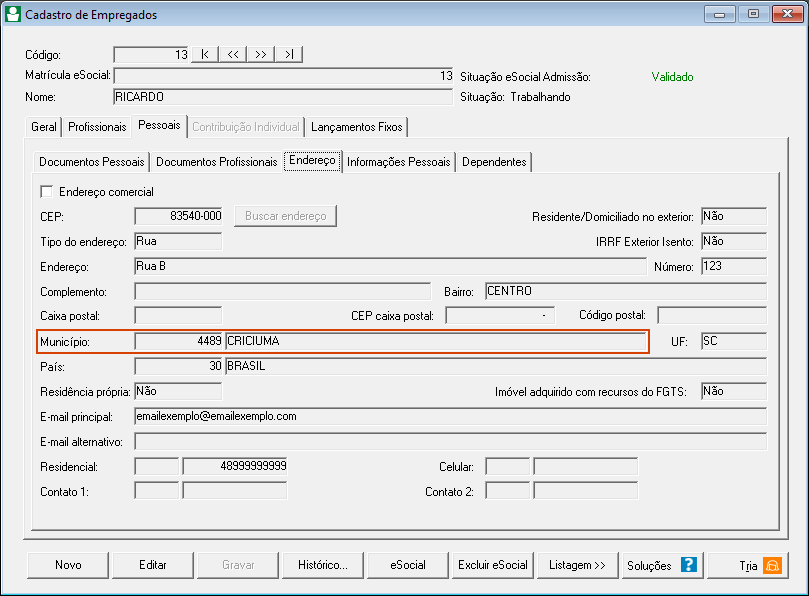The image size is (809, 596).
Task: Click the blue Soluções help icon
Action: pyautogui.click(x=688, y=565)
